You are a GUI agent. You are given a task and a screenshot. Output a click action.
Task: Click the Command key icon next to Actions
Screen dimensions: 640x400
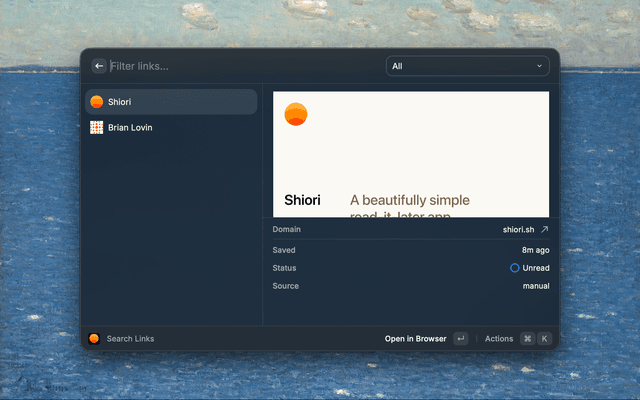(x=527, y=339)
